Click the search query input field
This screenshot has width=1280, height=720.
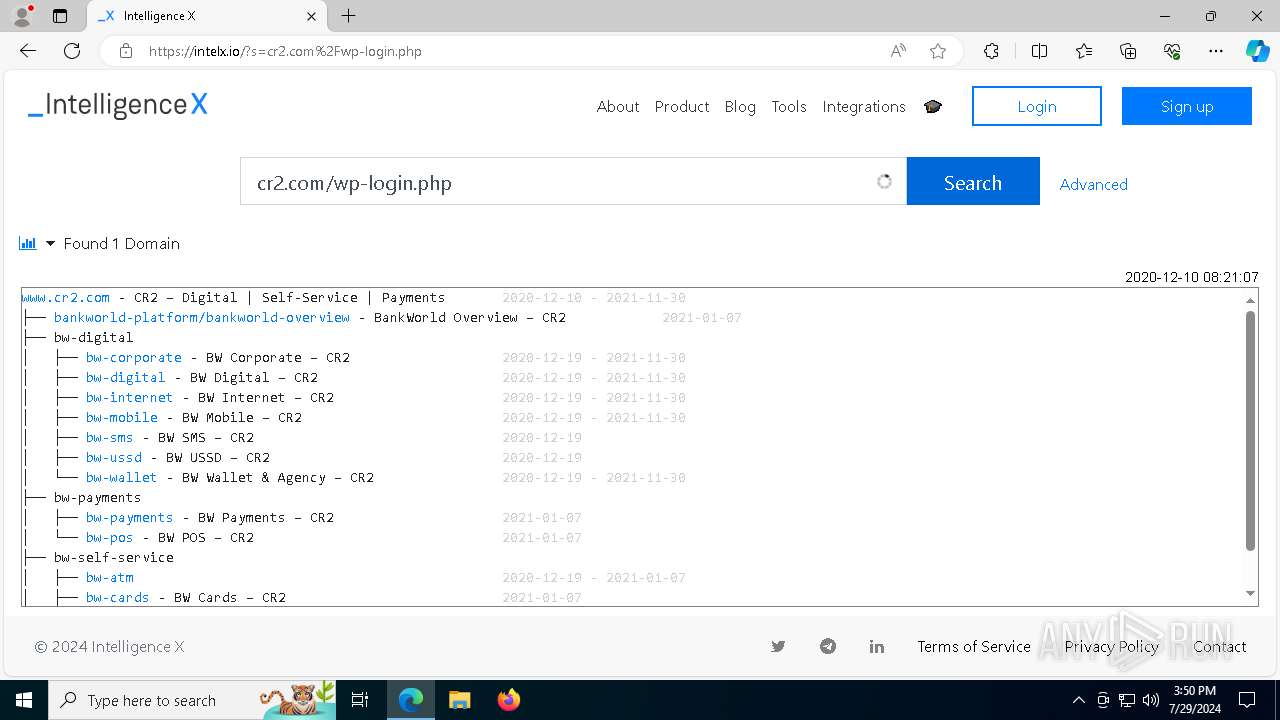pyautogui.click(x=573, y=182)
